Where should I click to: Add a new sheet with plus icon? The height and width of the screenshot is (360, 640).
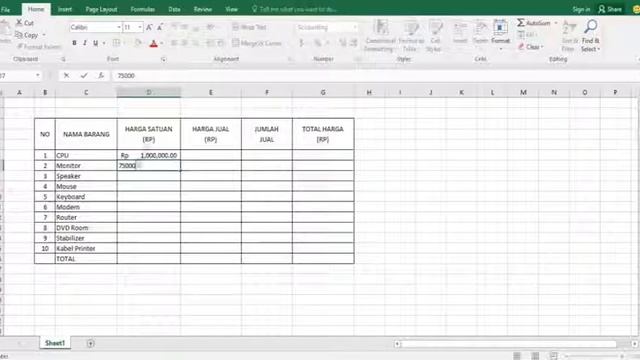coord(91,344)
